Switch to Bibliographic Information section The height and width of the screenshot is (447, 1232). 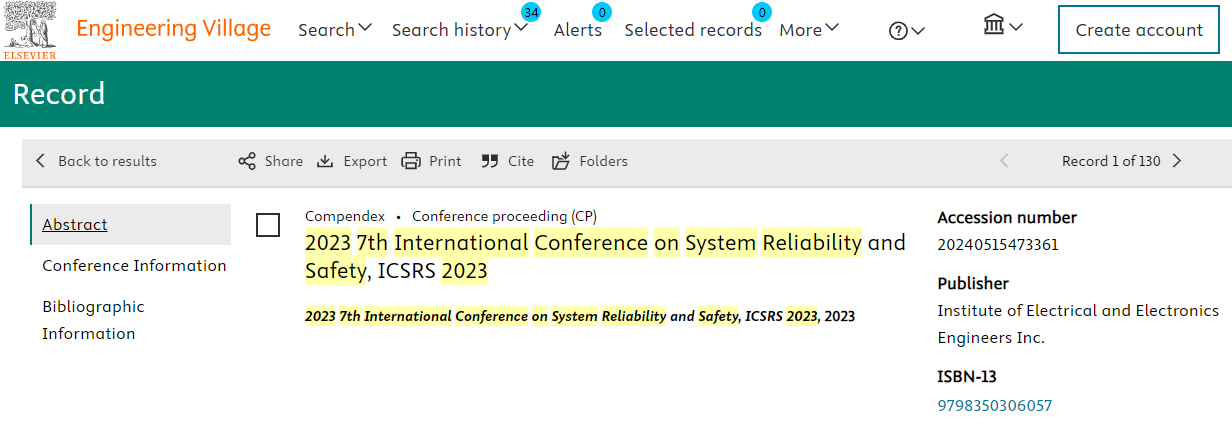[93, 320]
